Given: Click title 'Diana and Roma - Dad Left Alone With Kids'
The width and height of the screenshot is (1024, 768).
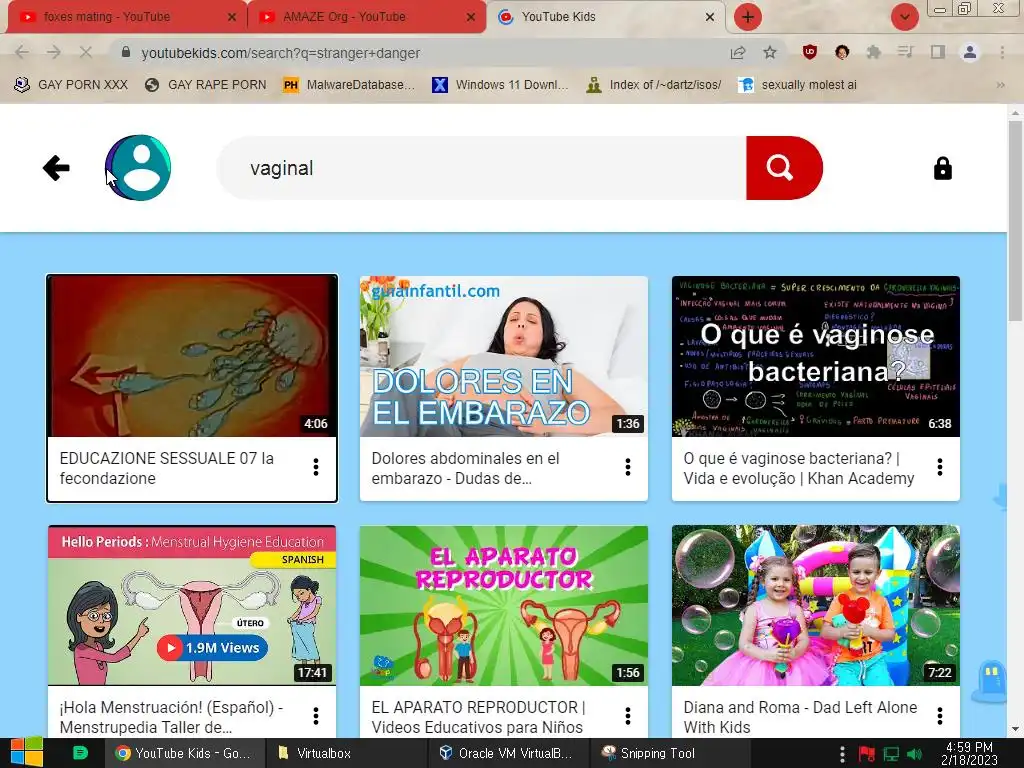Looking at the screenshot, I should click(x=800, y=717).
